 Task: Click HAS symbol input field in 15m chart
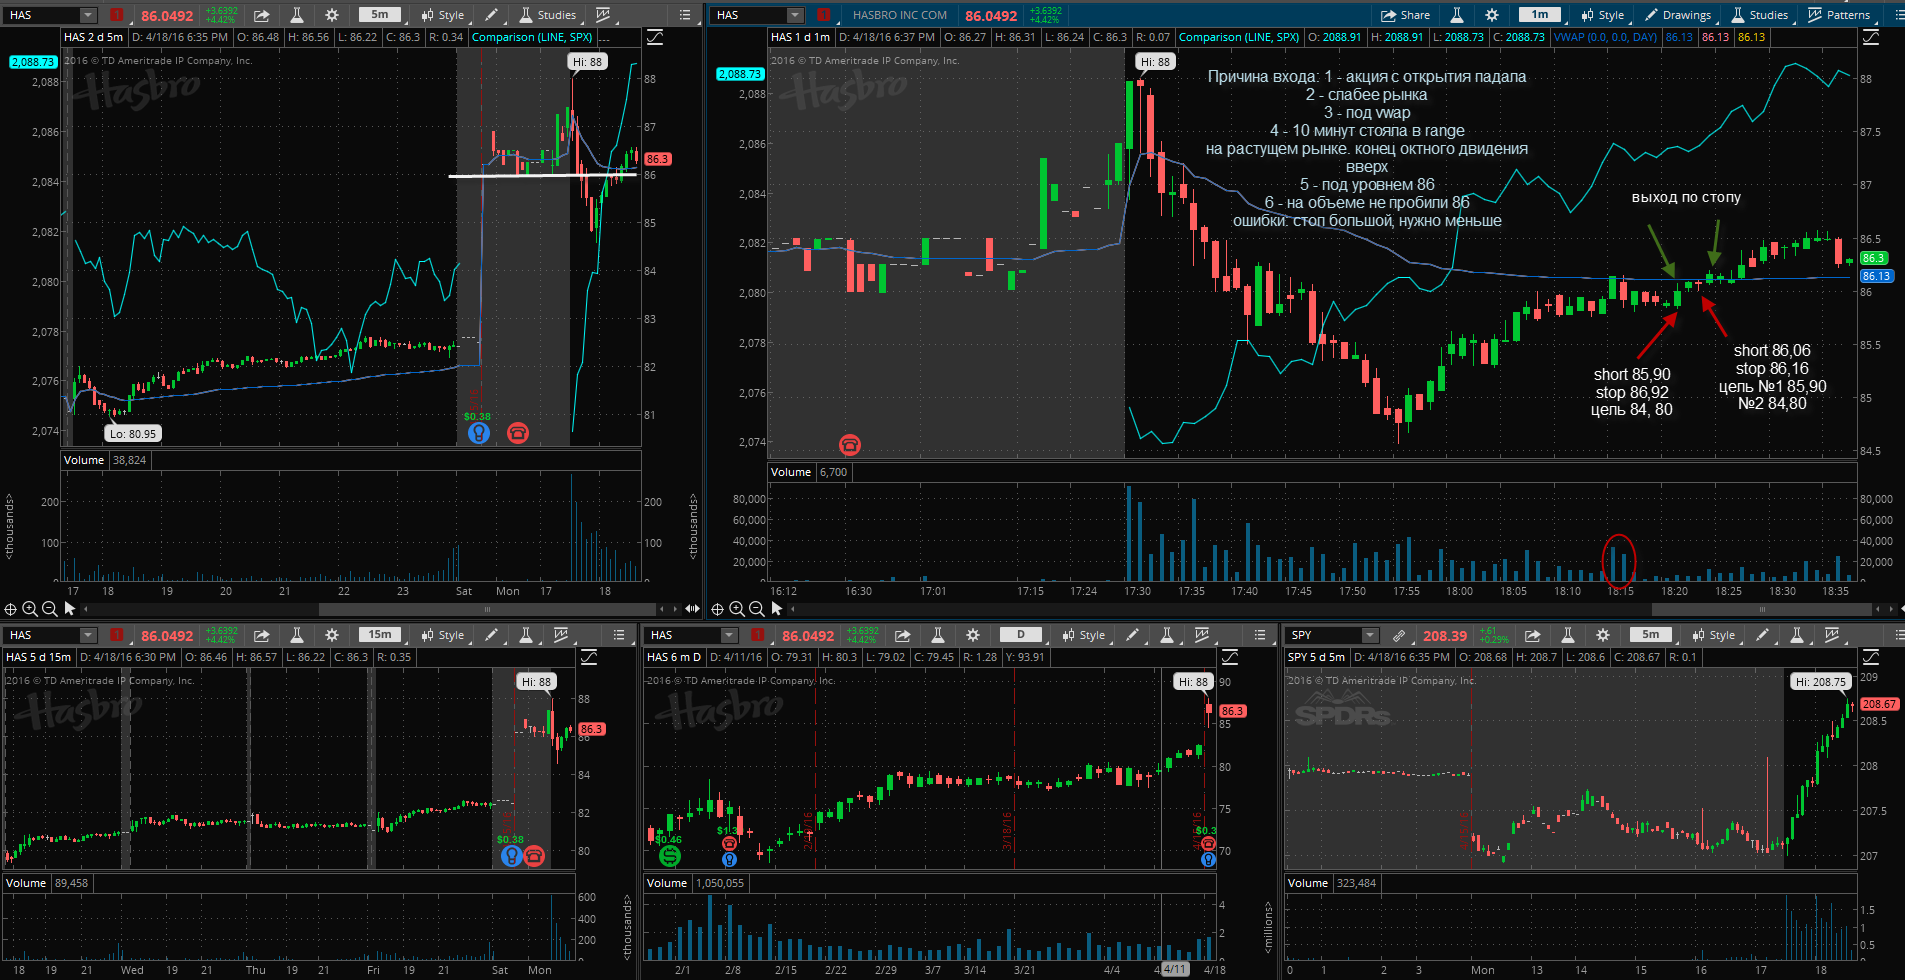(41, 635)
